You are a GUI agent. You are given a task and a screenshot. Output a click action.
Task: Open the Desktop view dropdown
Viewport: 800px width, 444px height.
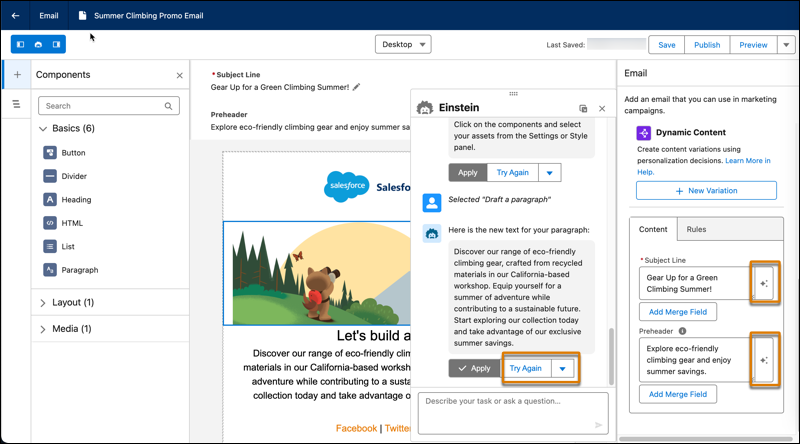(x=403, y=44)
